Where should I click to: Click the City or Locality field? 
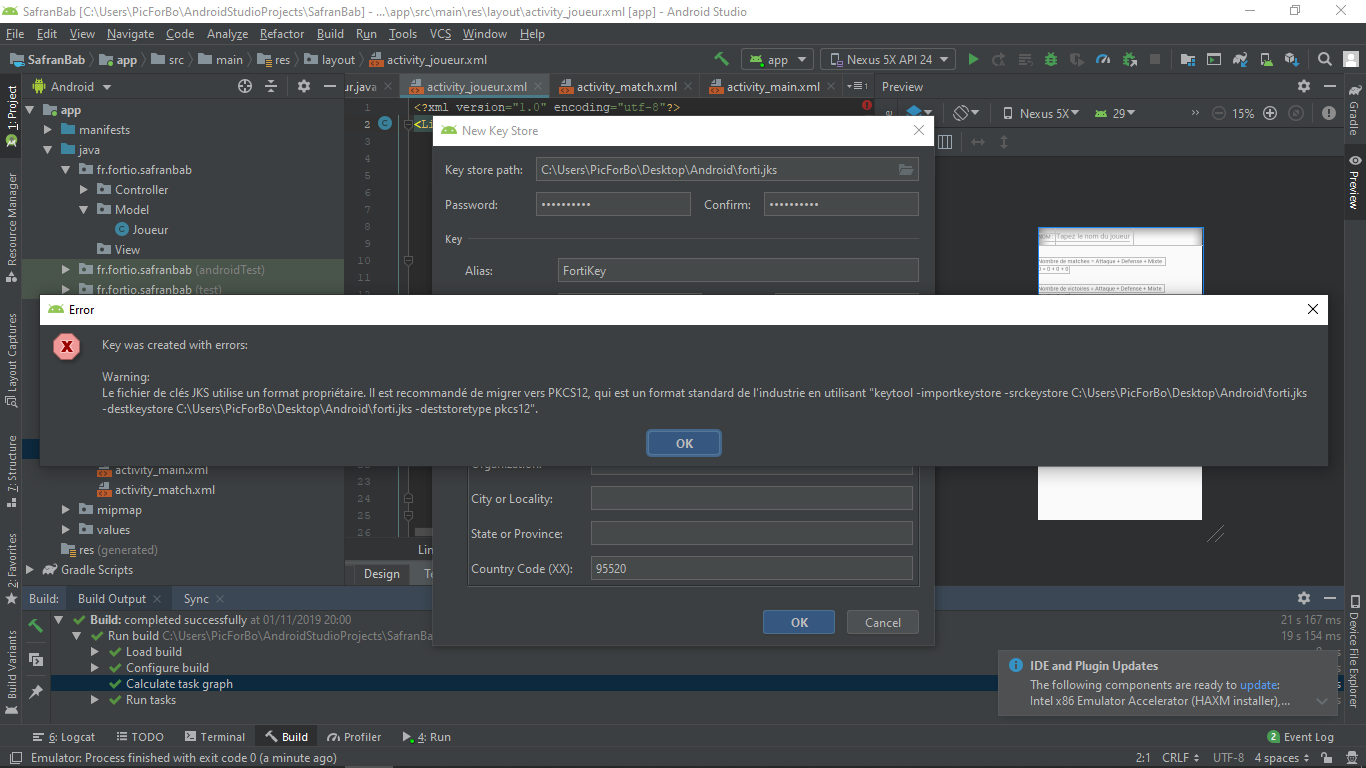[x=752, y=498]
